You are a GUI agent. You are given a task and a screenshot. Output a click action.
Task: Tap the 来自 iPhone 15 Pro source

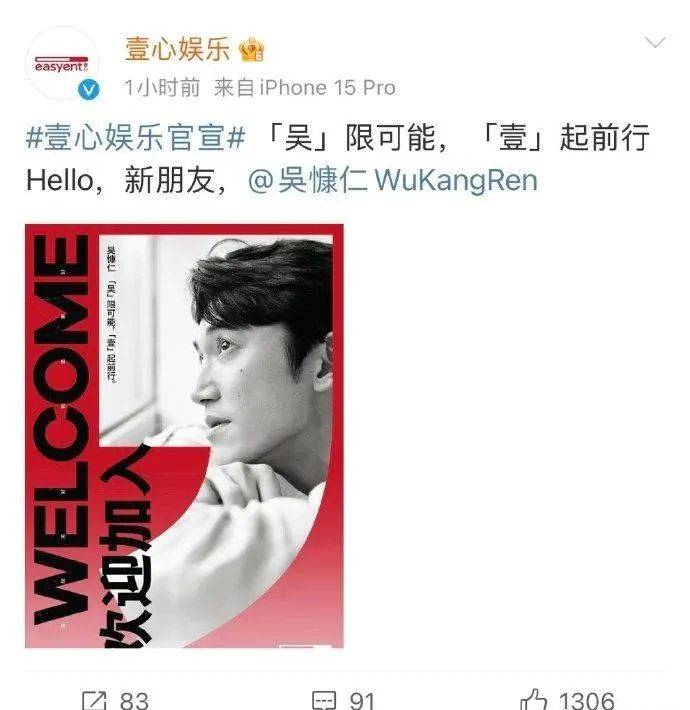pyautogui.click(x=305, y=87)
